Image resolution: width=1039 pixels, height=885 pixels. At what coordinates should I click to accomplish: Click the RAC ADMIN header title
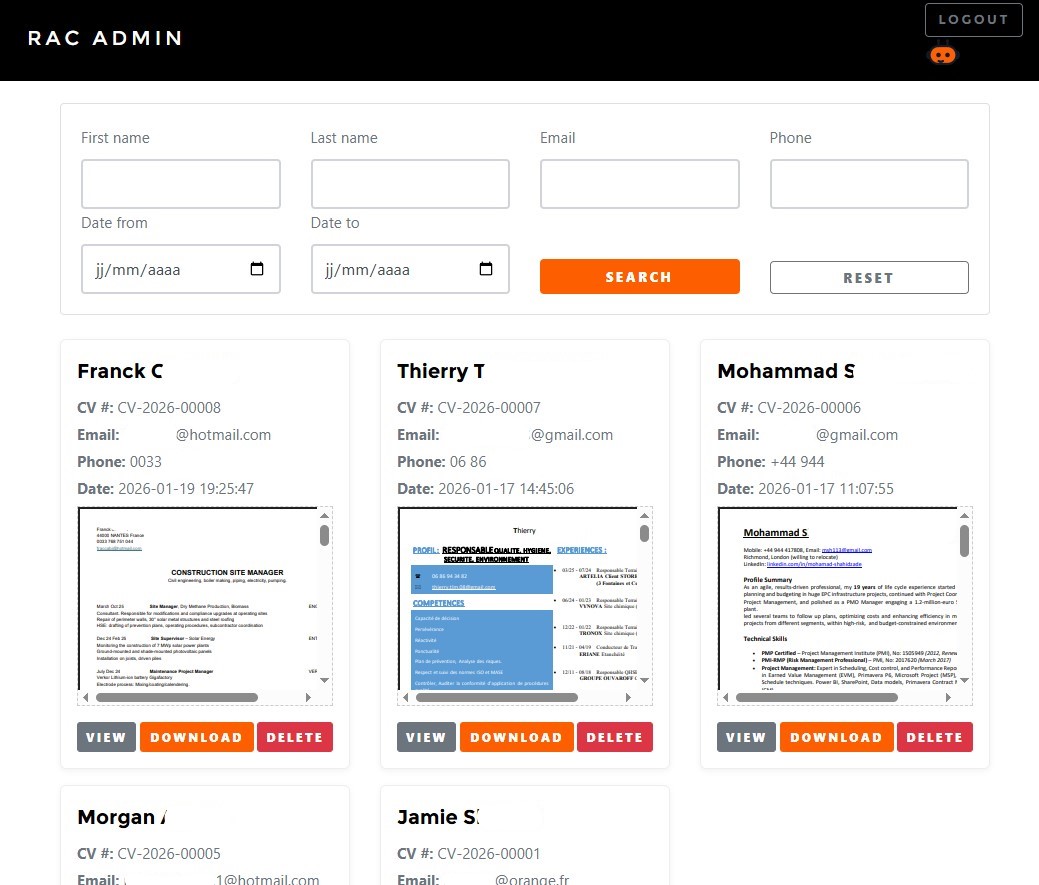[x=105, y=39]
